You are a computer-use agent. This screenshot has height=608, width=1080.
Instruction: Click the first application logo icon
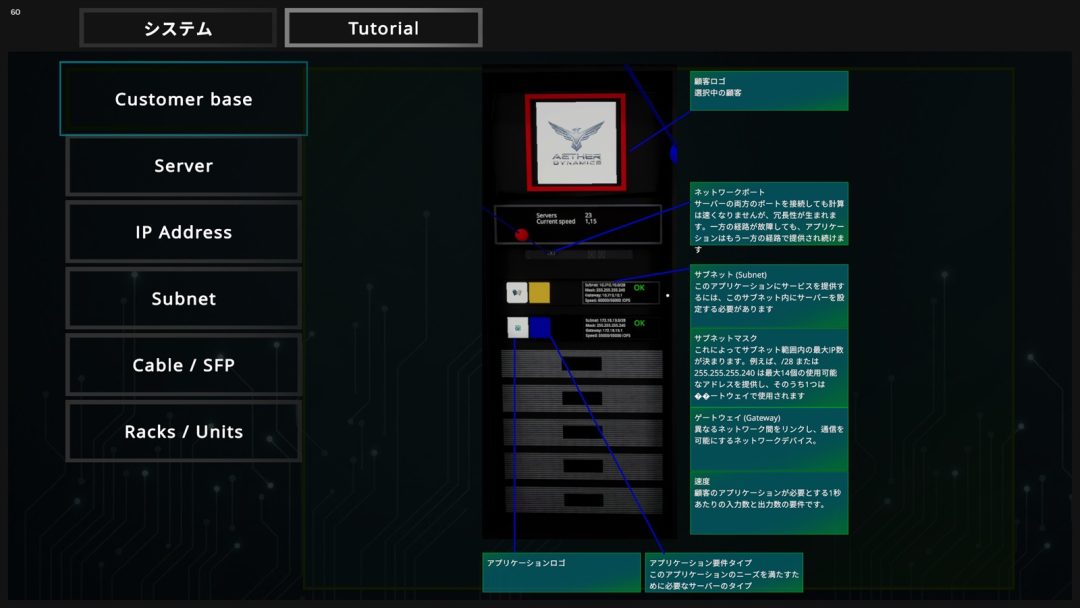point(517,292)
